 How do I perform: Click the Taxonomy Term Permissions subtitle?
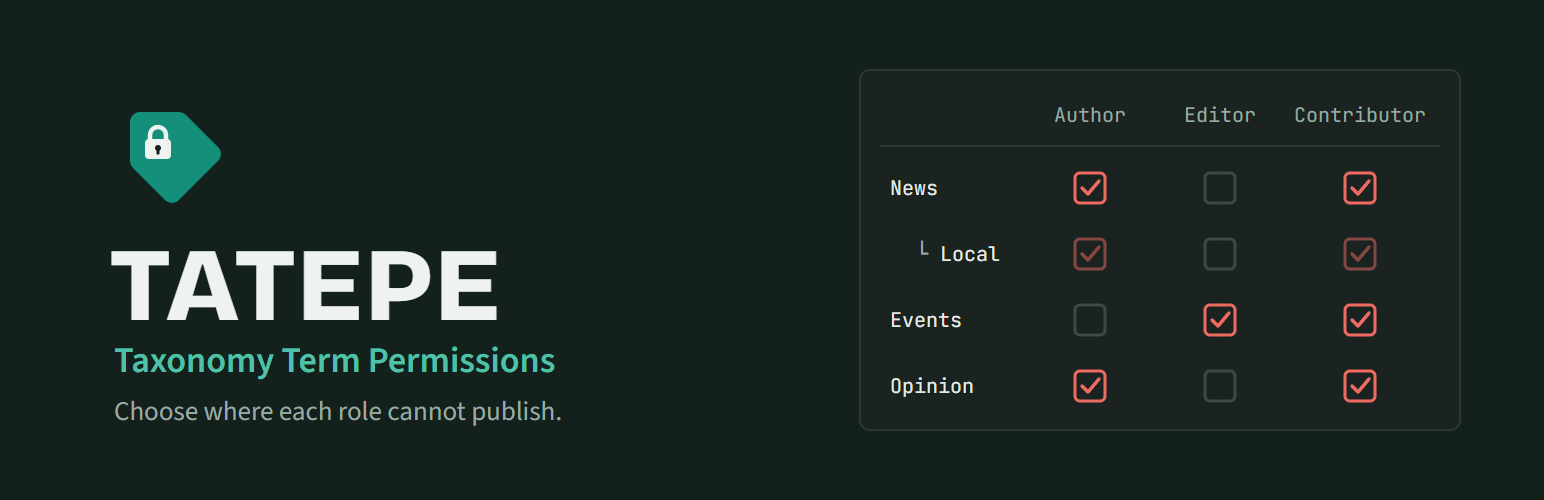point(335,361)
